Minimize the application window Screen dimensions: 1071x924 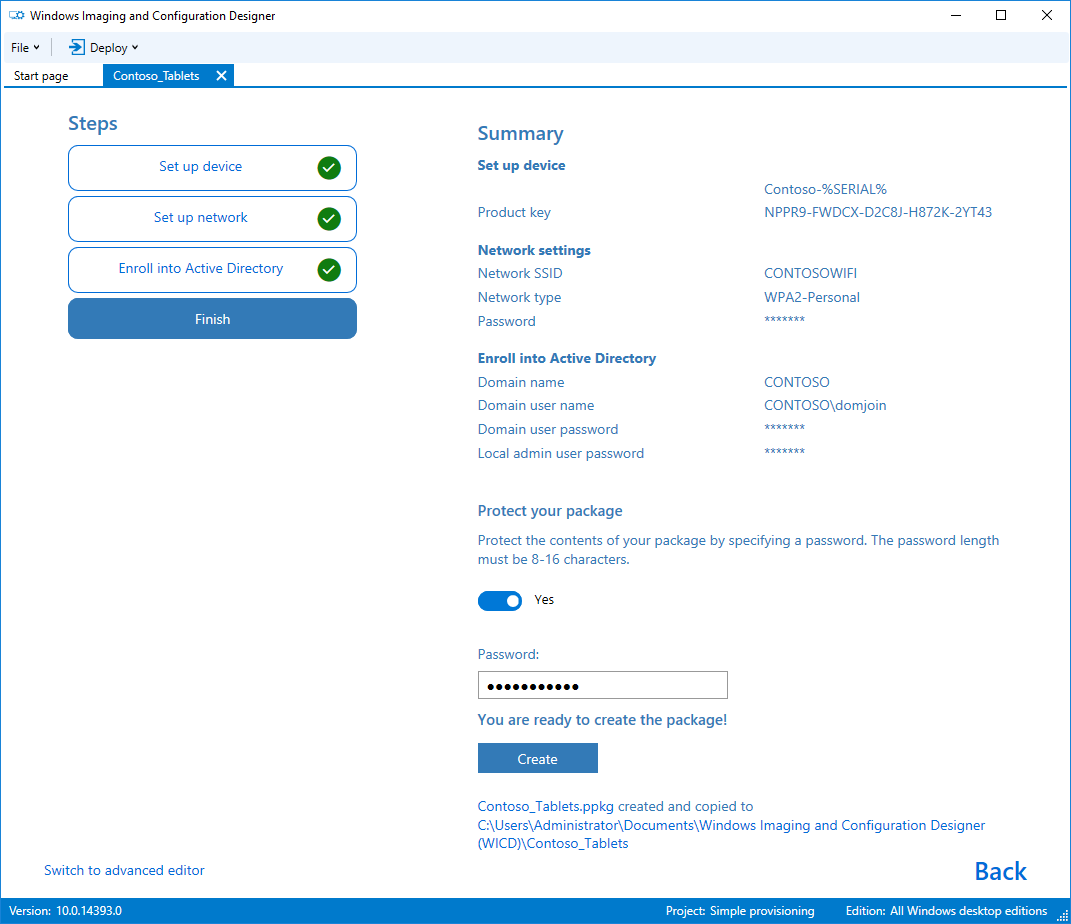click(956, 15)
